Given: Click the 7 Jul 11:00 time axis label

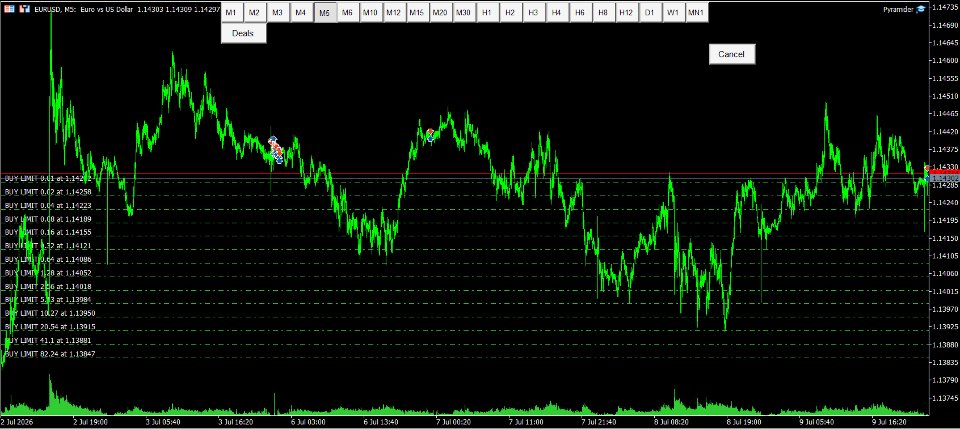Looking at the screenshot, I should tap(525, 422).
